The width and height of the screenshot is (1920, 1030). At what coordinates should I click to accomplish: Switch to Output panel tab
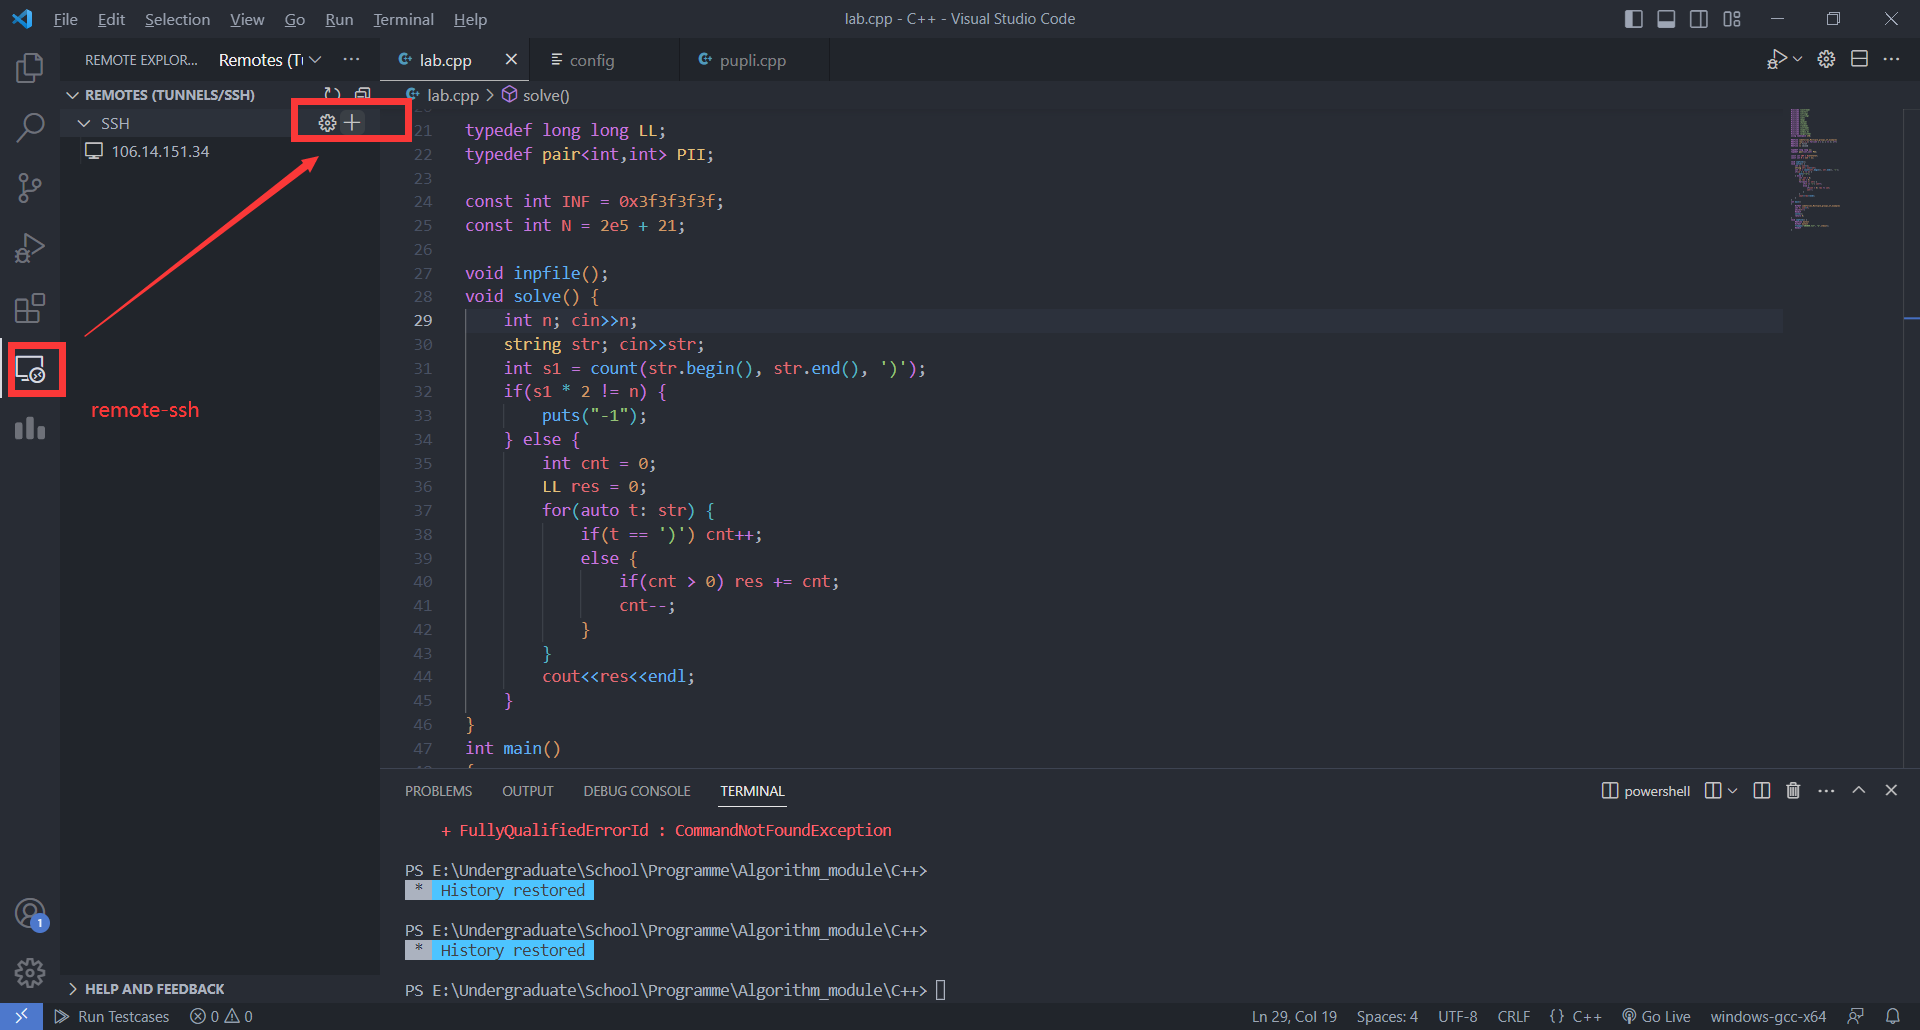tap(527, 791)
